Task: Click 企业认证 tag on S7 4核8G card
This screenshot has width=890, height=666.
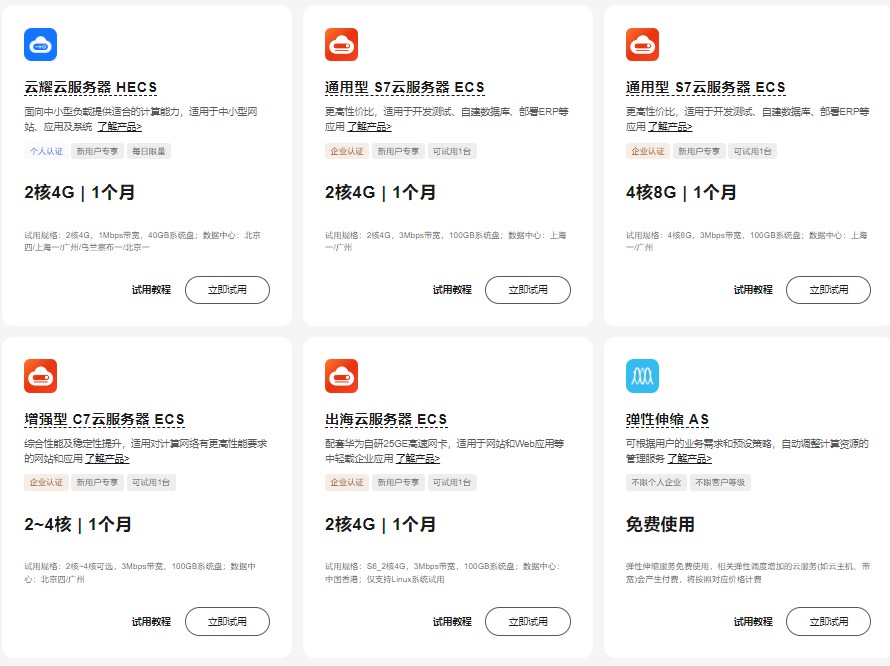Action: pyautogui.click(x=648, y=151)
